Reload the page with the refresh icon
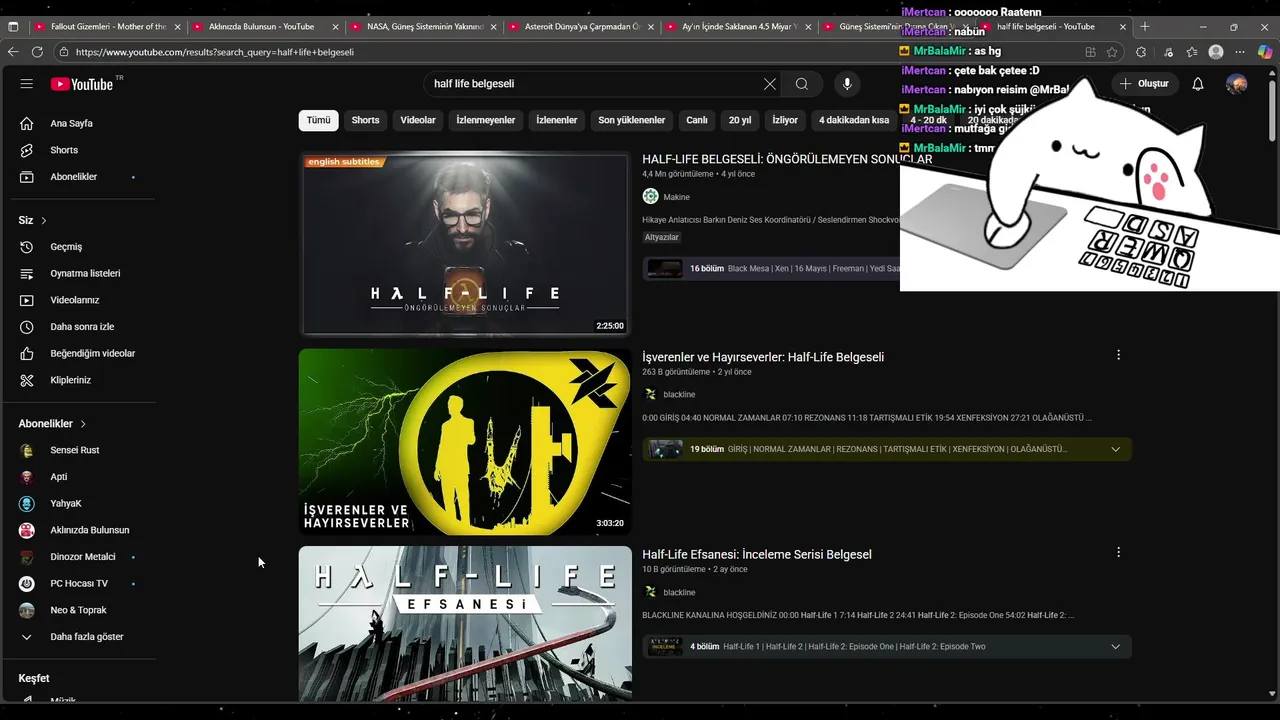The height and width of the screenshot is (720, 1280). [x=37, y=52]
